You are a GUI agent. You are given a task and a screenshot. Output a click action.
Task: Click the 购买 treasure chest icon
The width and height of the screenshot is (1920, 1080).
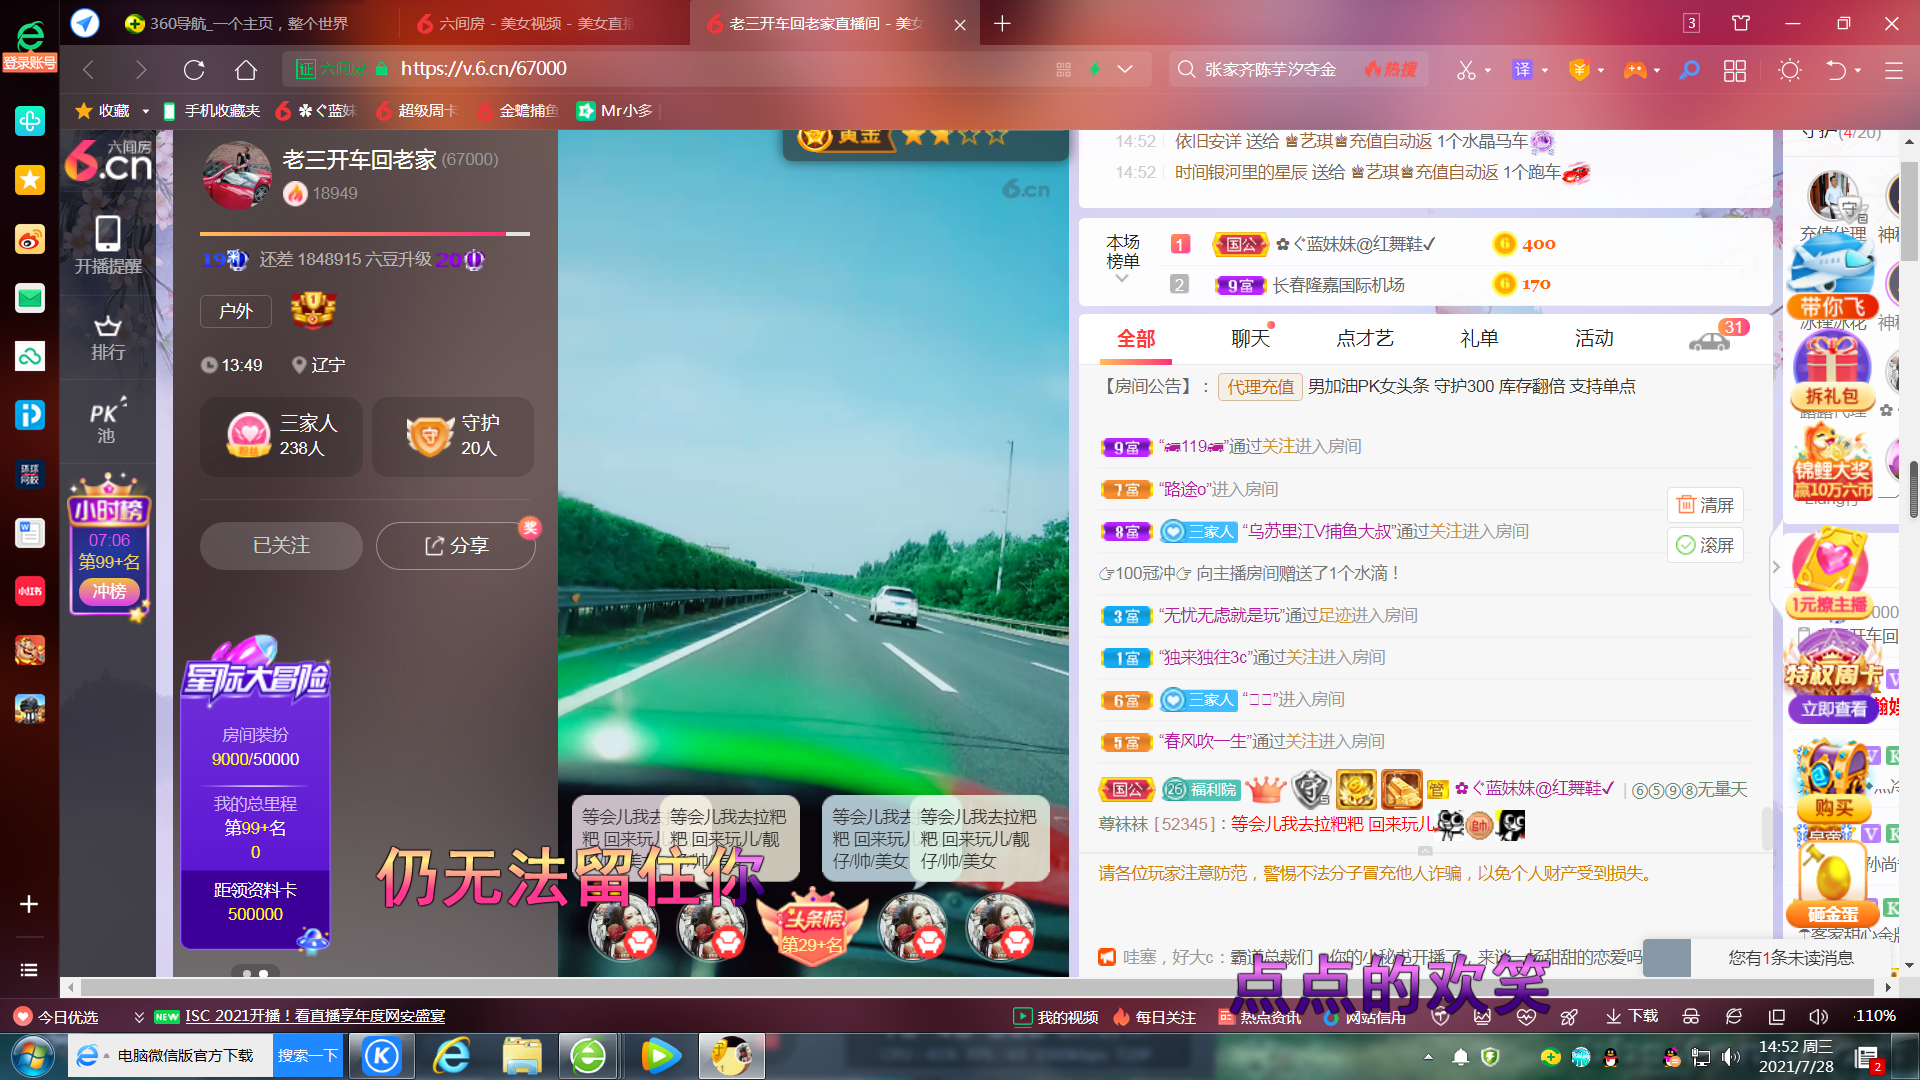pos(1832,782)
